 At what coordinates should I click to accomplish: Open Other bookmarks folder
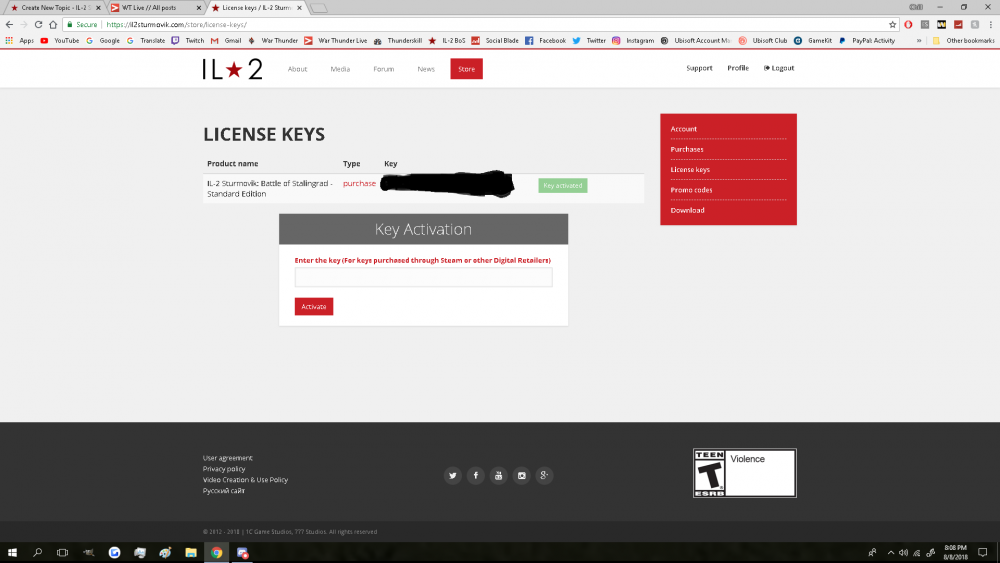(x=964, y=40)
